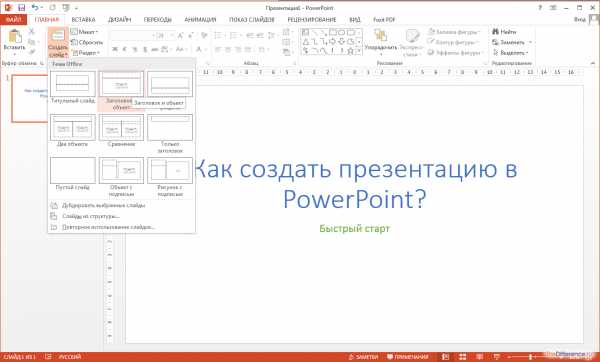Switch to the ДИЗАЙН (Design) tab
The width and height of the screenshot is (600, 362).
tap(119, 20)
